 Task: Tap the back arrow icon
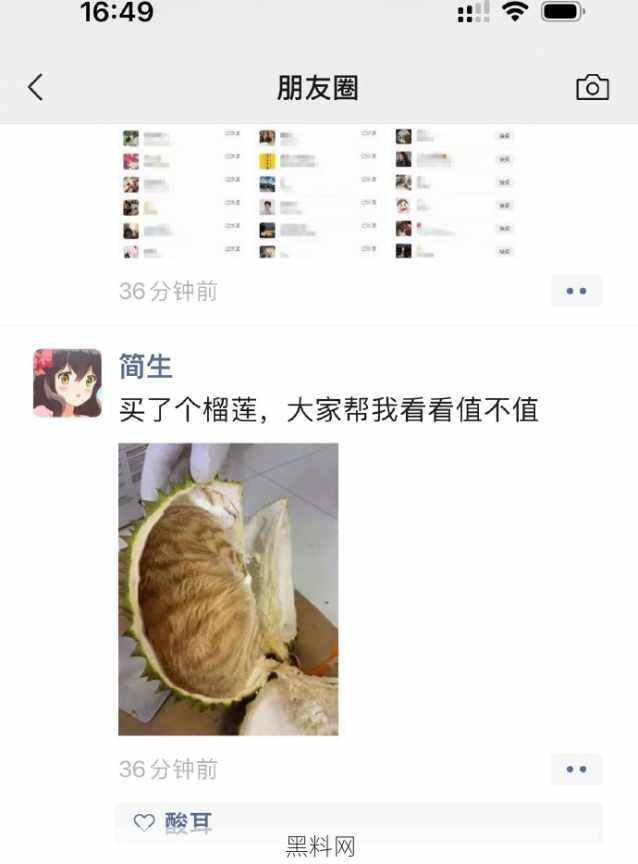click(35, 87)
